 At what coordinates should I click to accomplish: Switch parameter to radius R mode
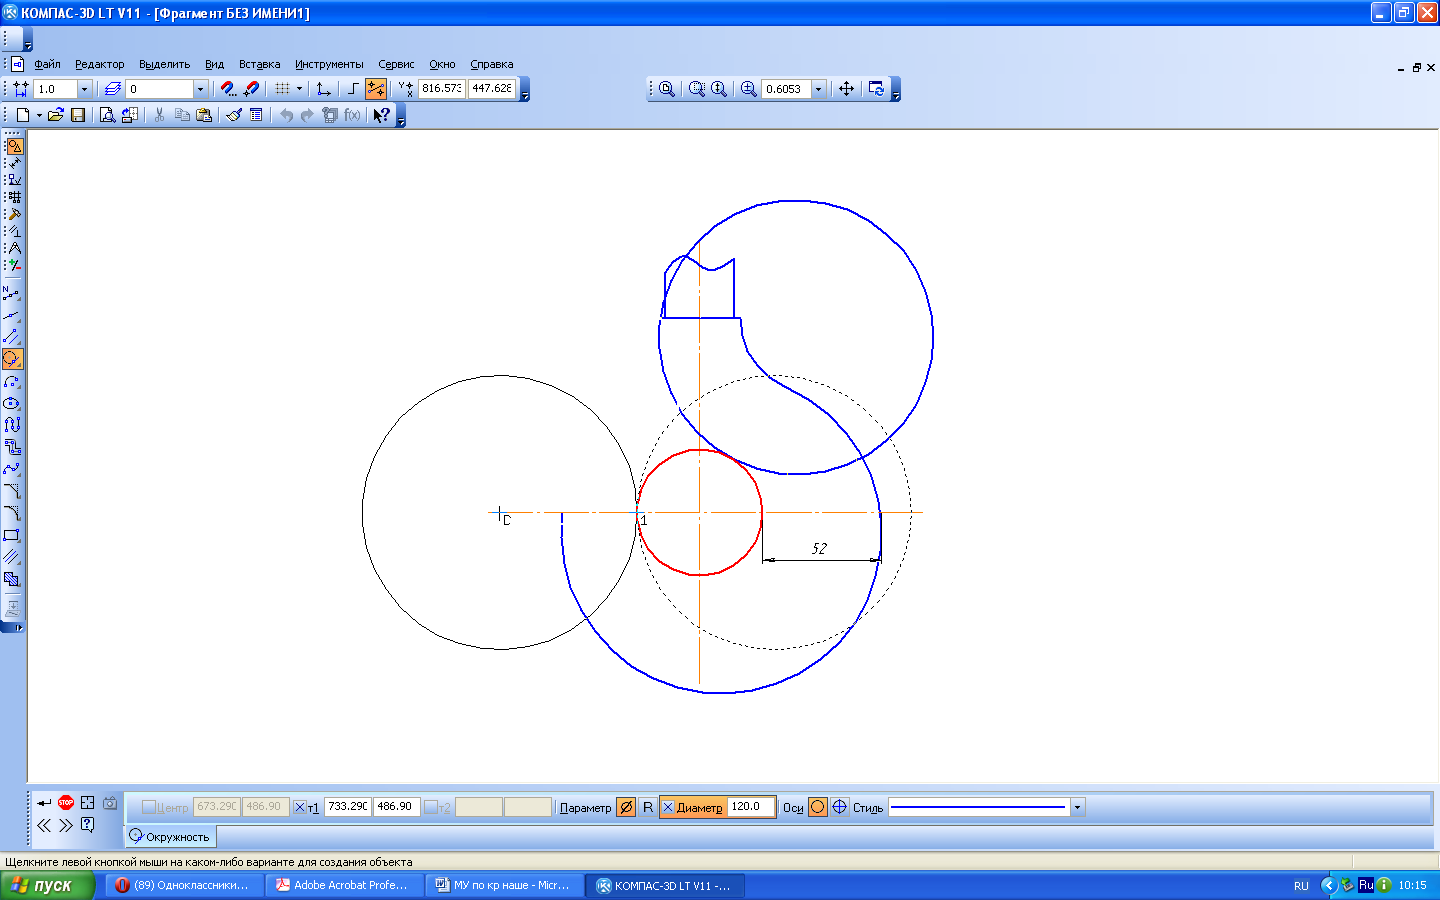648,807
